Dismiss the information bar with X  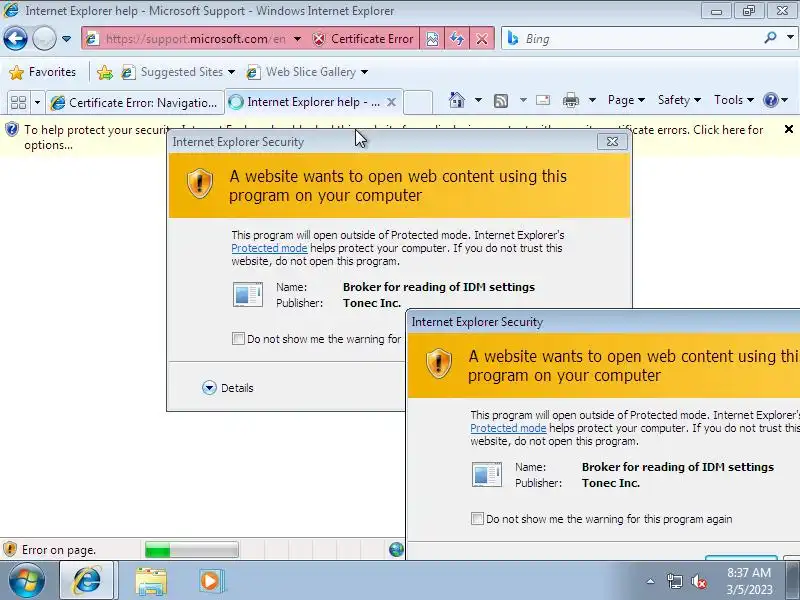[x=789, y=130]
